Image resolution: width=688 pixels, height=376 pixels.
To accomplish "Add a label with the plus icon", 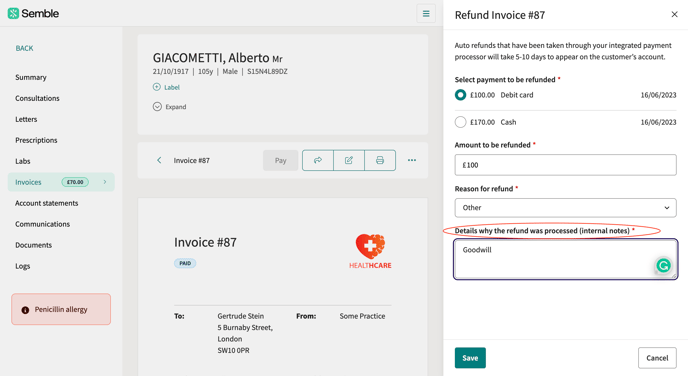I will pos(157,87).
